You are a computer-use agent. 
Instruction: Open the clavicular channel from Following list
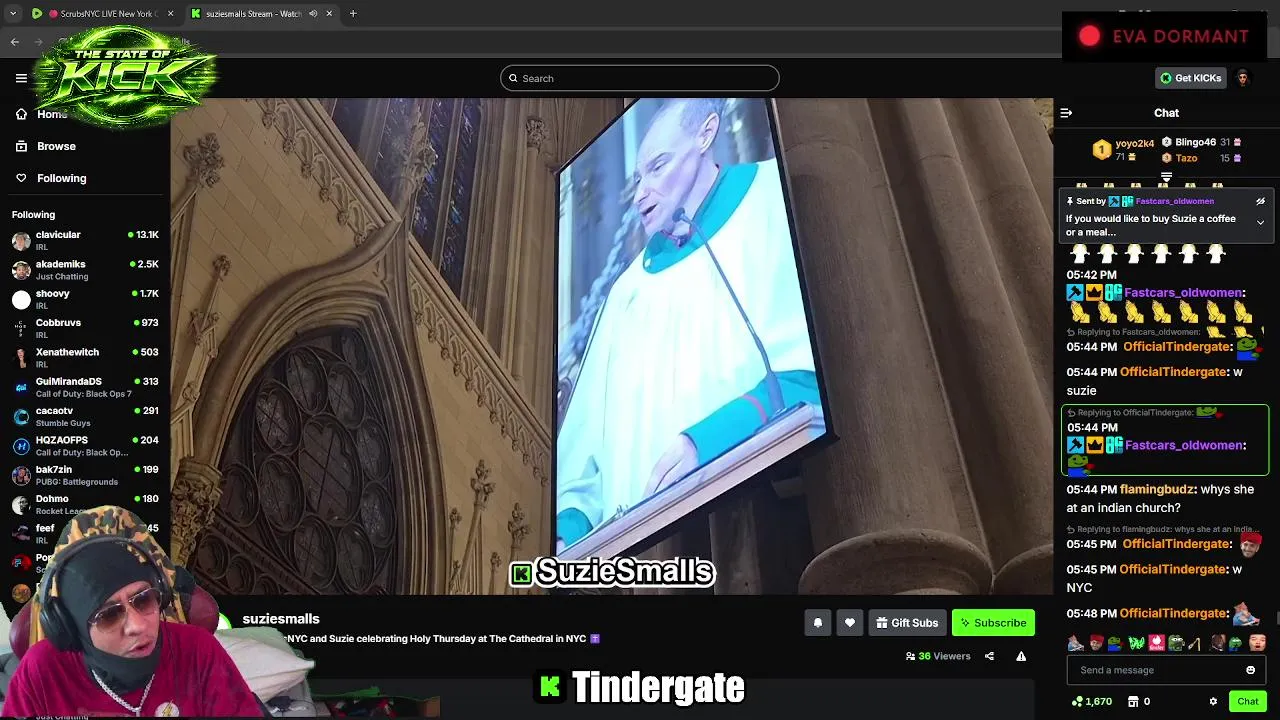(86, 240)
